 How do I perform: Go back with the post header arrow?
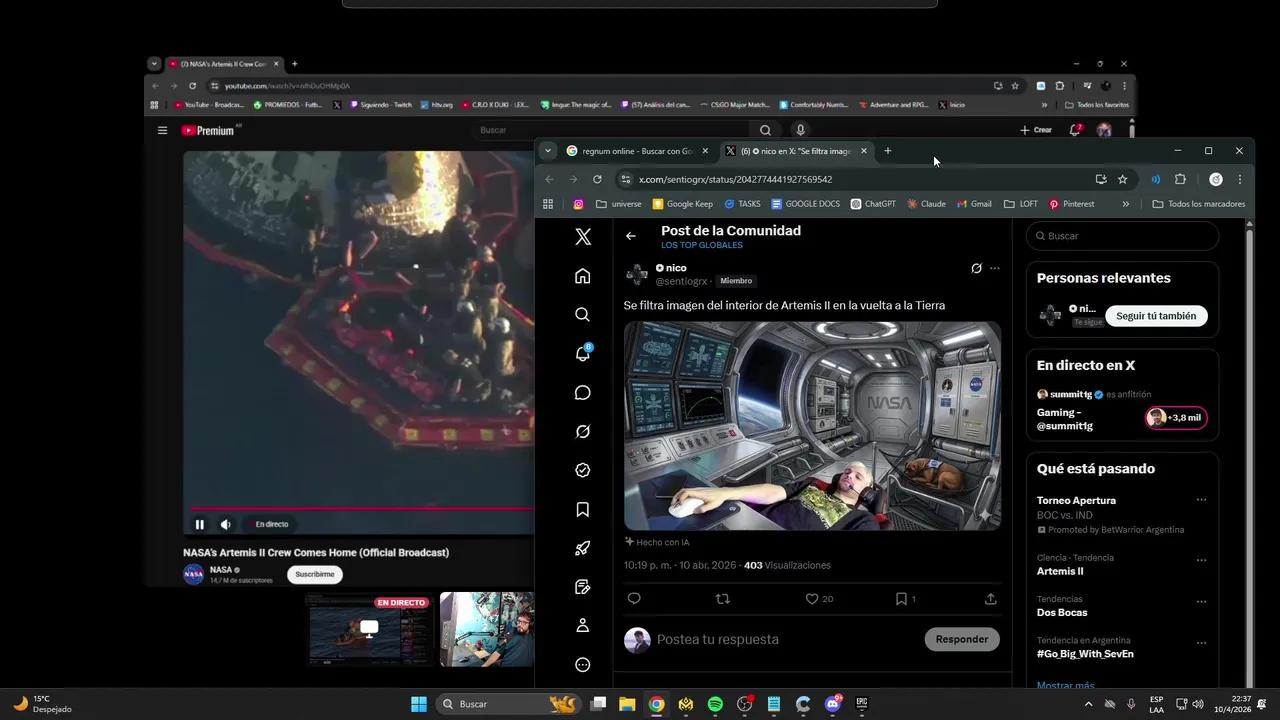pos(631,236)
